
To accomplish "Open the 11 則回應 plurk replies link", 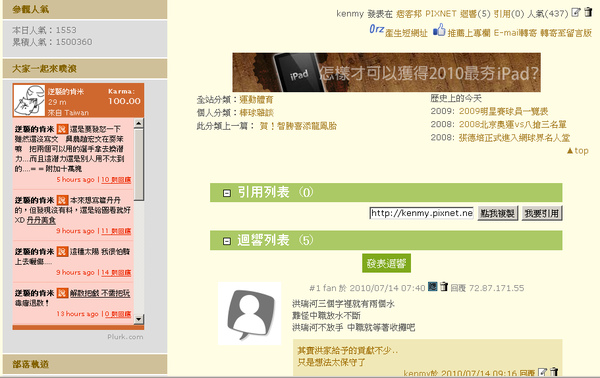I will tap(116, 231).
